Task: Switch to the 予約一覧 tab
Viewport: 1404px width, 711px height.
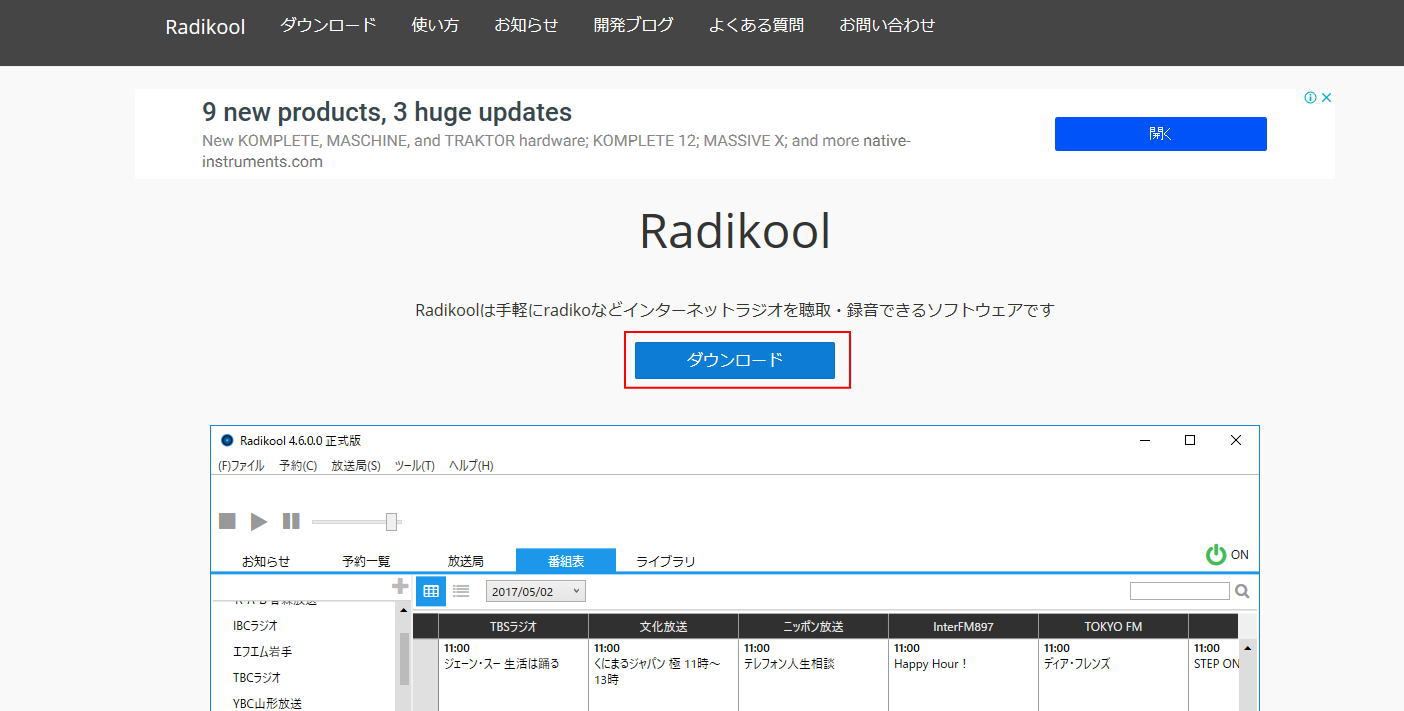Action: click(x=366, y=561)
